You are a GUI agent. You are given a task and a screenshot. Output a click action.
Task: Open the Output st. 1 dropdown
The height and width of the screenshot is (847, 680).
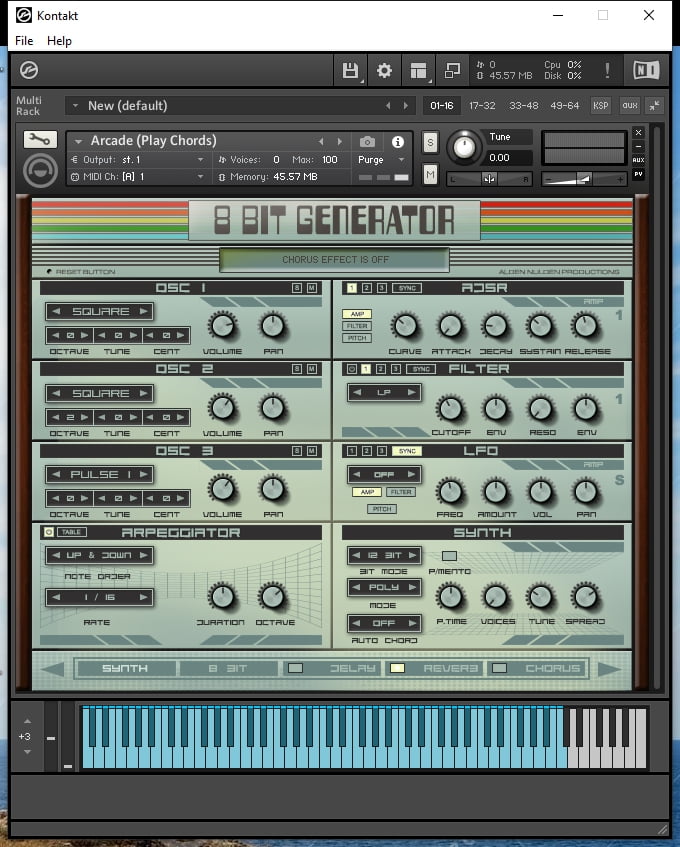200,160
